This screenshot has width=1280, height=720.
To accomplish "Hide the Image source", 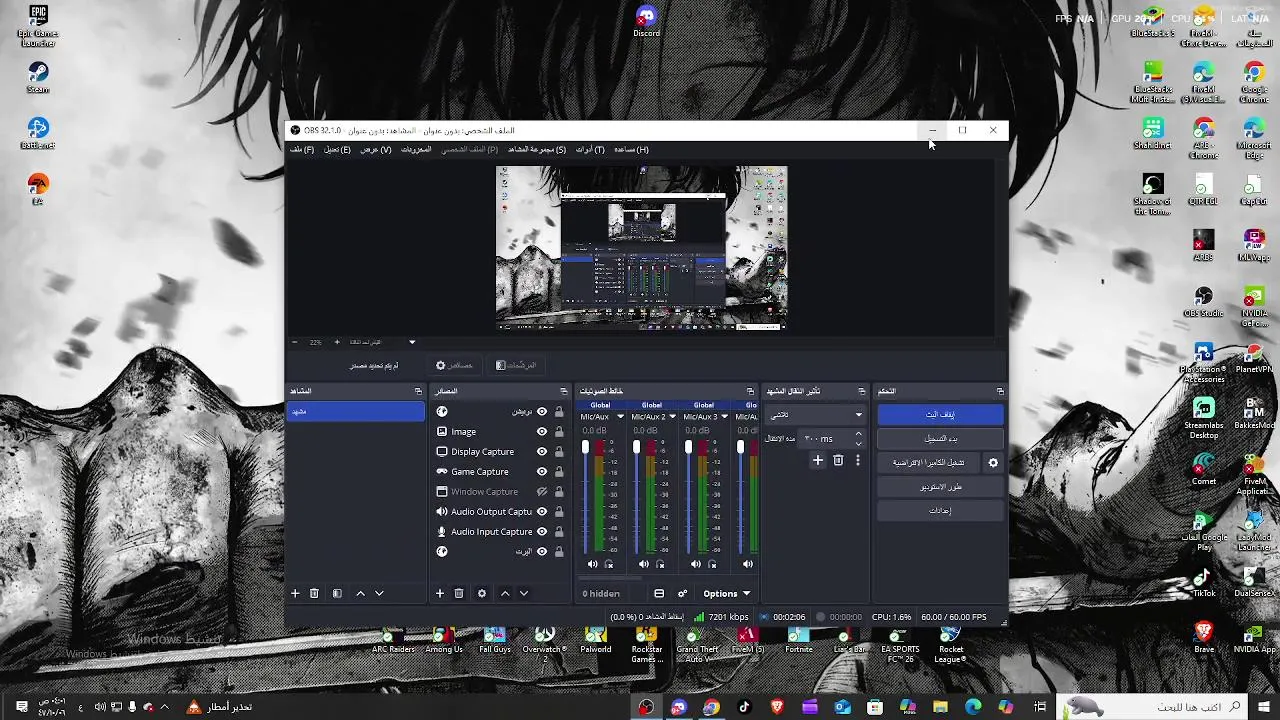I will click(x=542, y=431).
